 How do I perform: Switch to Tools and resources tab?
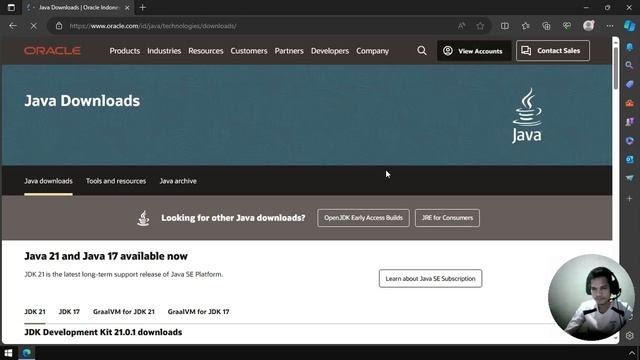[x=116, y=181]
